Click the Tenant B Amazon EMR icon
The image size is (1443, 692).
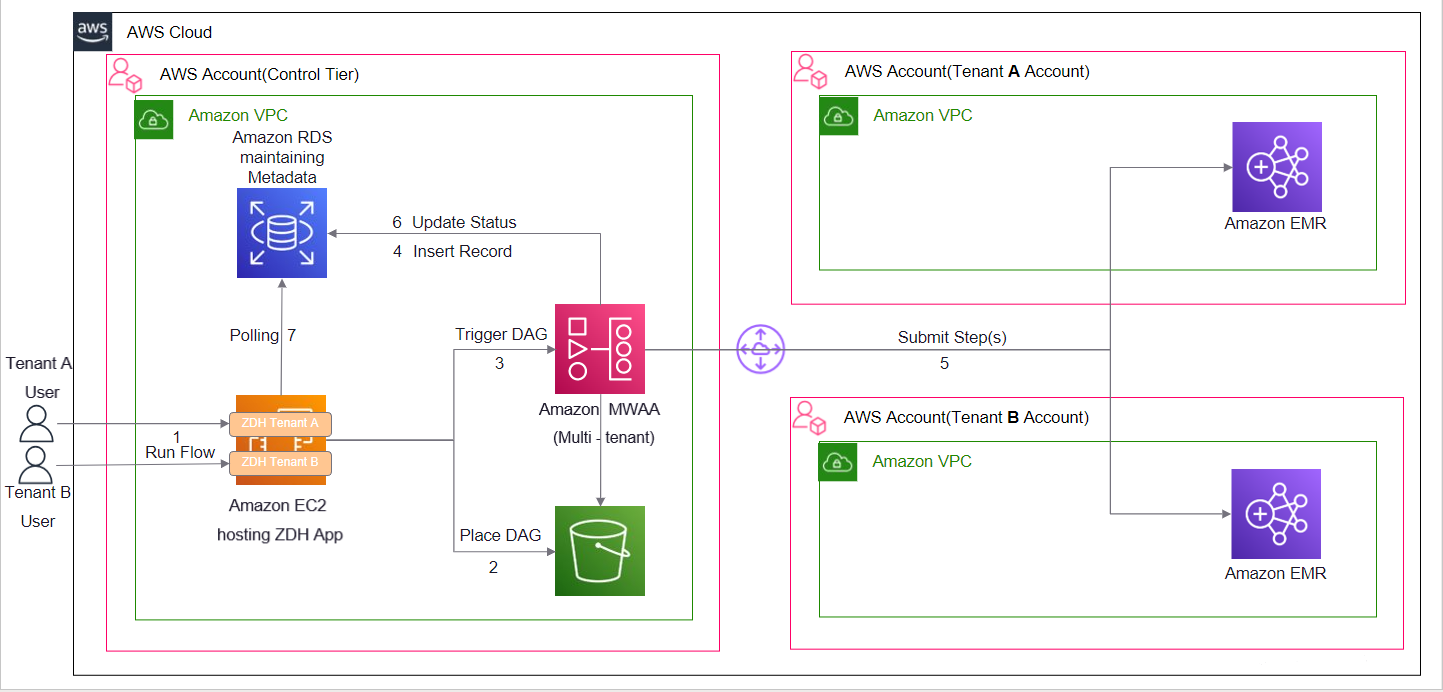coord(1277,514)
